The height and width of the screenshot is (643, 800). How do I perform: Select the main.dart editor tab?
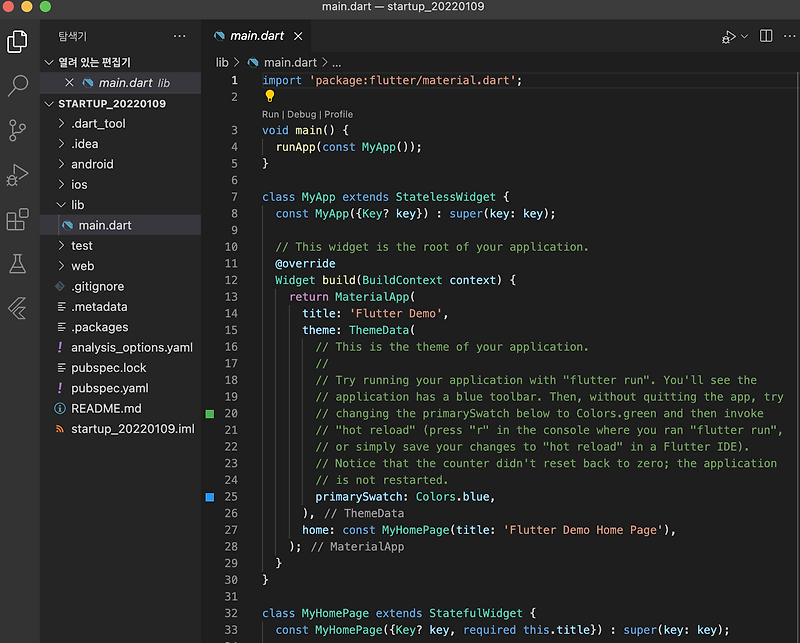[256, 36]
